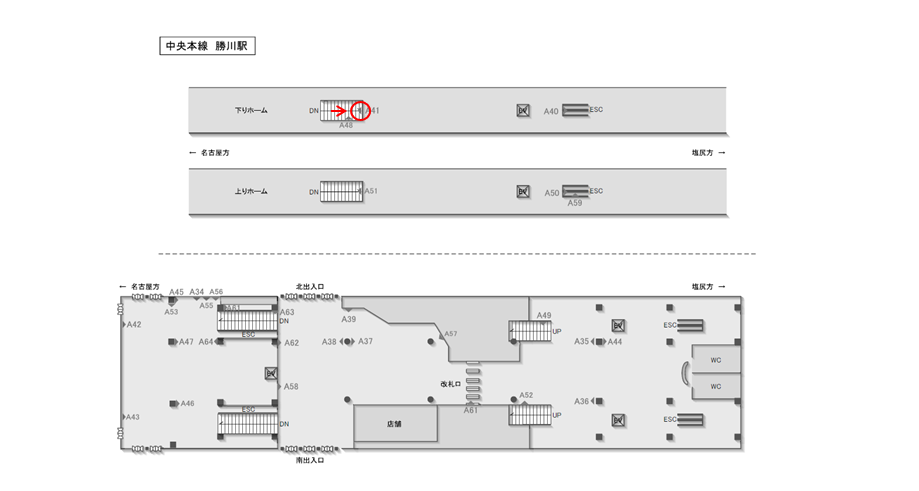Click the red-circled A41 marker

pos(361,111)
